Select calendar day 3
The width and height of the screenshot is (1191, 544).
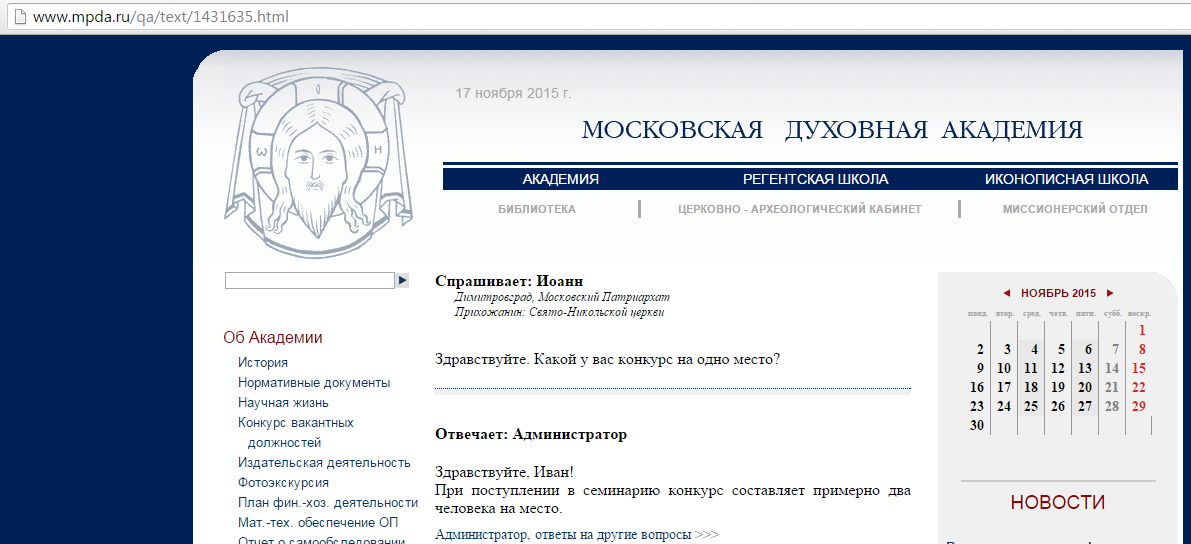coord(1006,349)
